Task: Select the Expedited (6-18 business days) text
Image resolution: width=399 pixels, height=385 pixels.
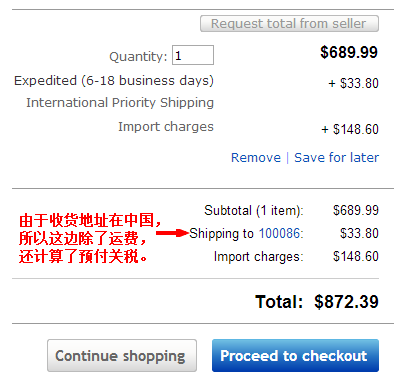Action: coord(114,81)
